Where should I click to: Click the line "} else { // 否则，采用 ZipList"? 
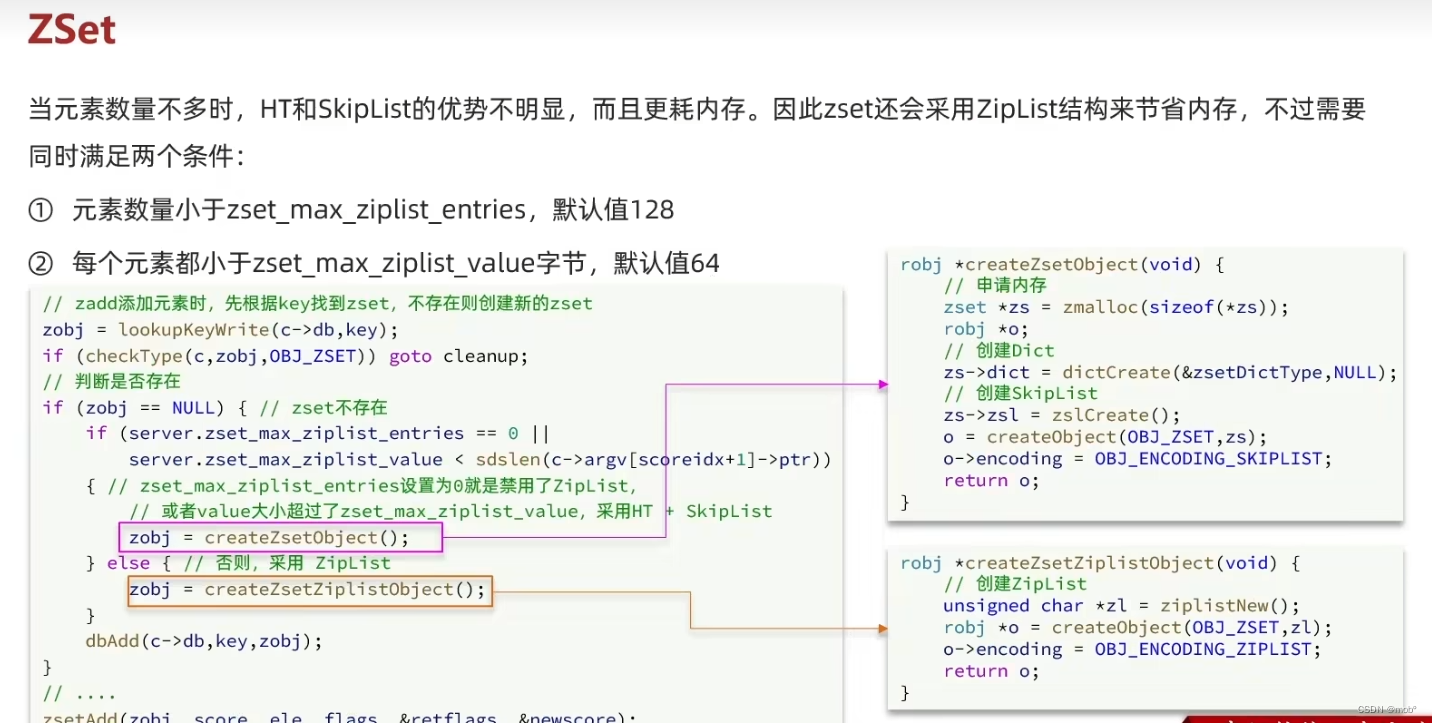[238, 563]
